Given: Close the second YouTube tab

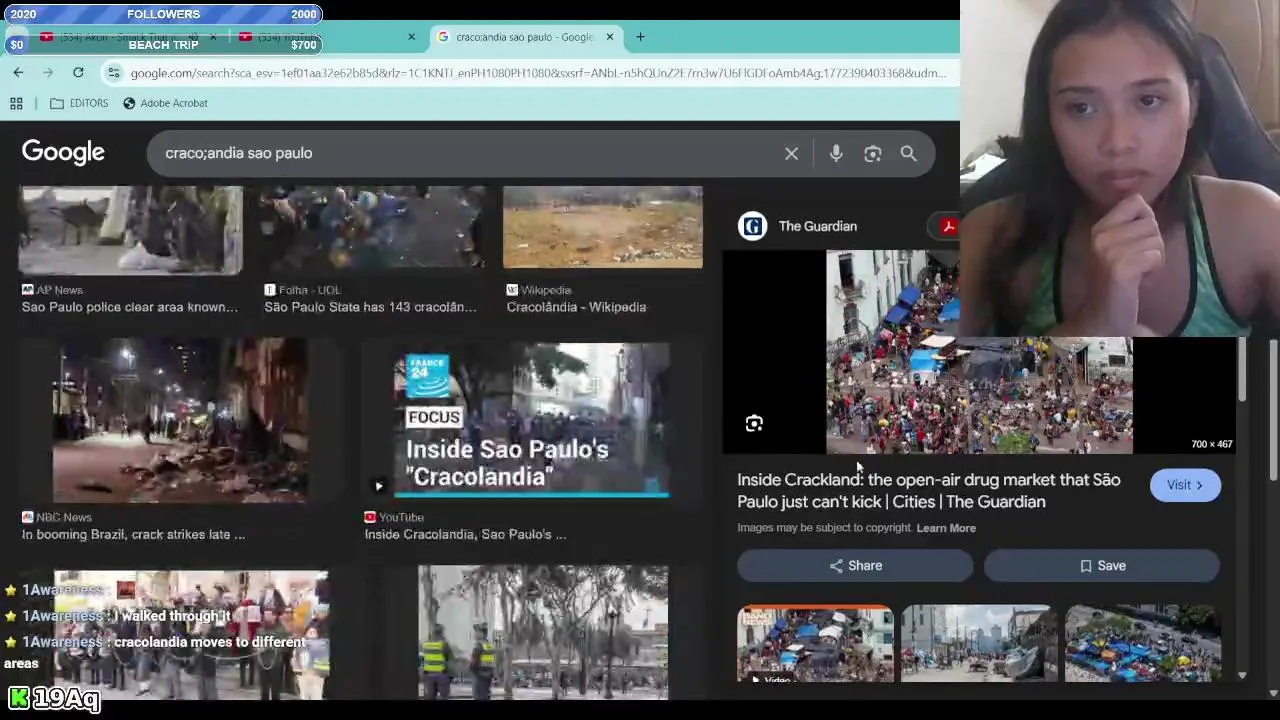Looking at the screenshot, I should point(411,37).
